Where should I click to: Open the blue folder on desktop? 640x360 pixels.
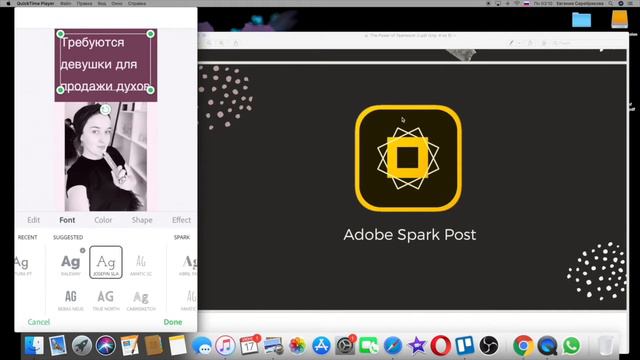(x=581, y=19)
